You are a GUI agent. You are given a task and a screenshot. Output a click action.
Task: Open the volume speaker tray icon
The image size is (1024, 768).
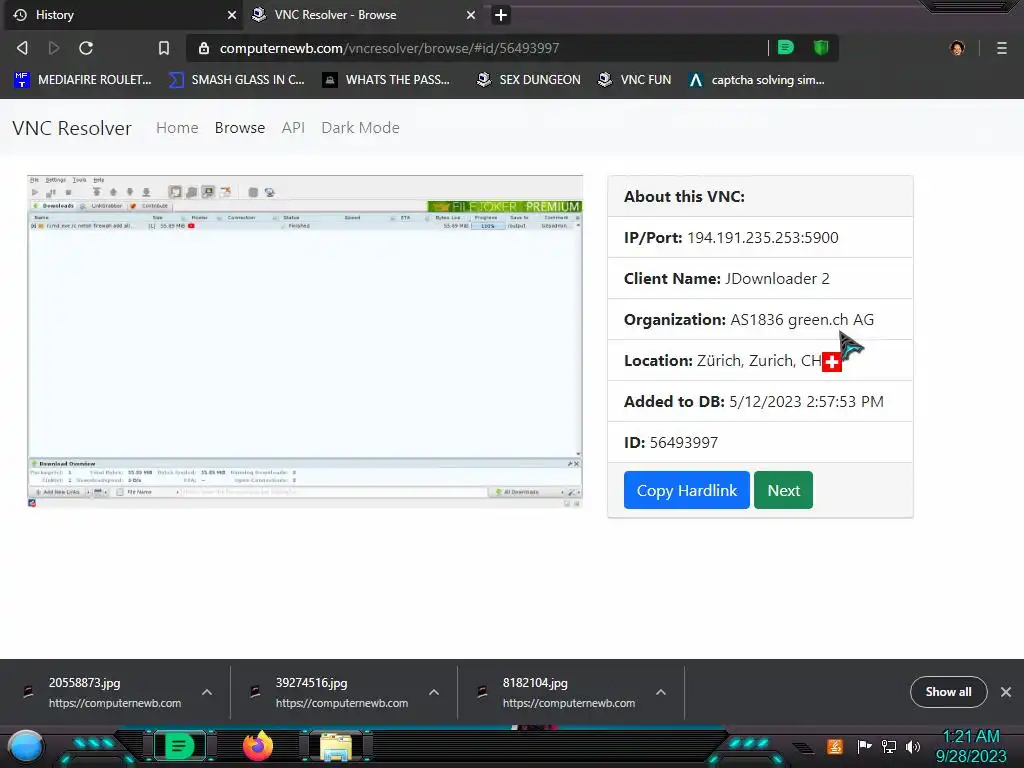(913, 746)
